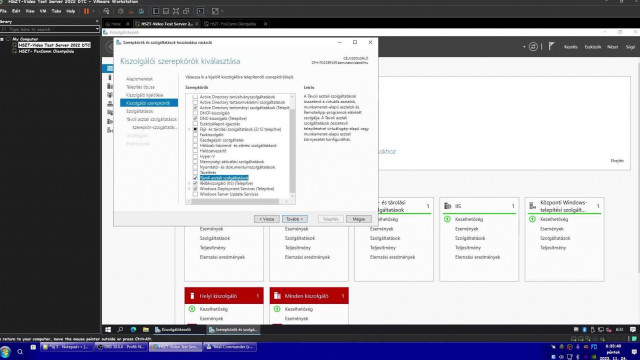
Task: Check the Active Directory tanúsítványszolgáltatások role
Action: 195,97
